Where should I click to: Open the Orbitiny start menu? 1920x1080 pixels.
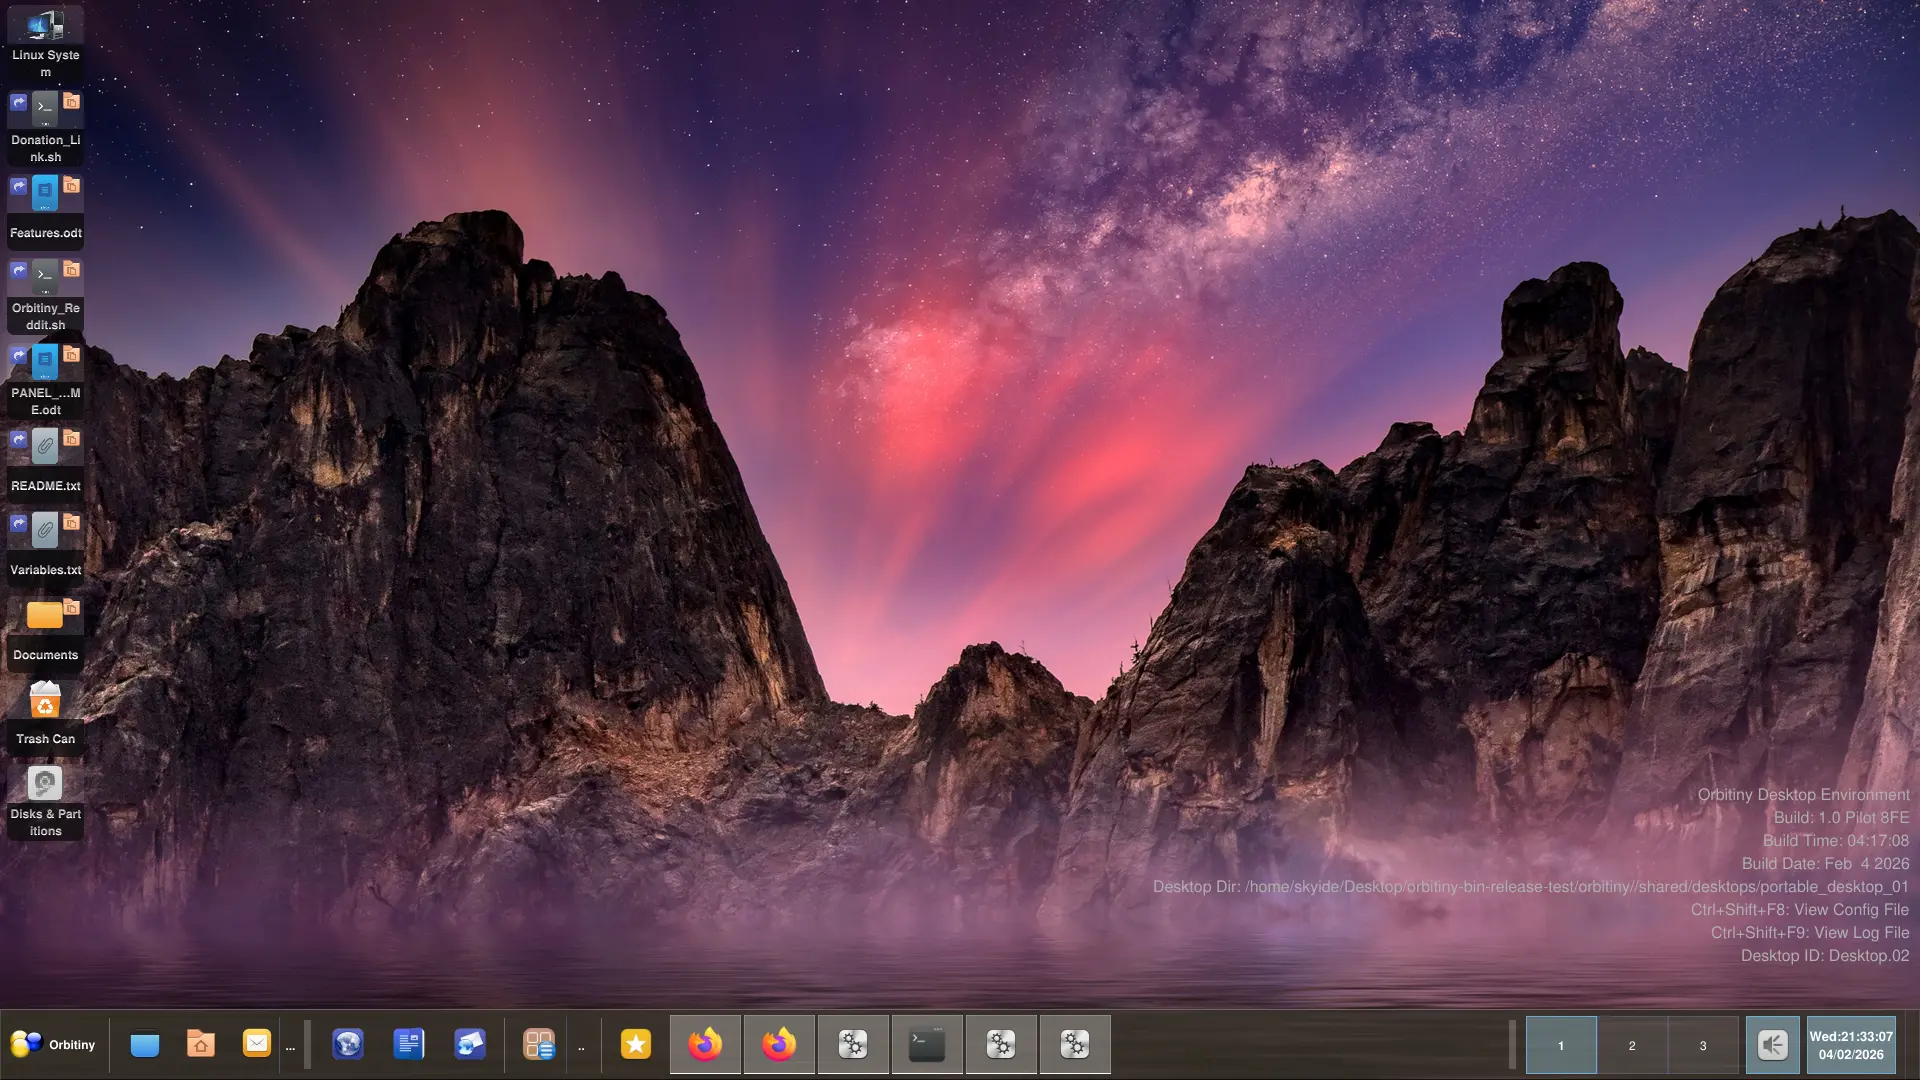click(53, 1044)
